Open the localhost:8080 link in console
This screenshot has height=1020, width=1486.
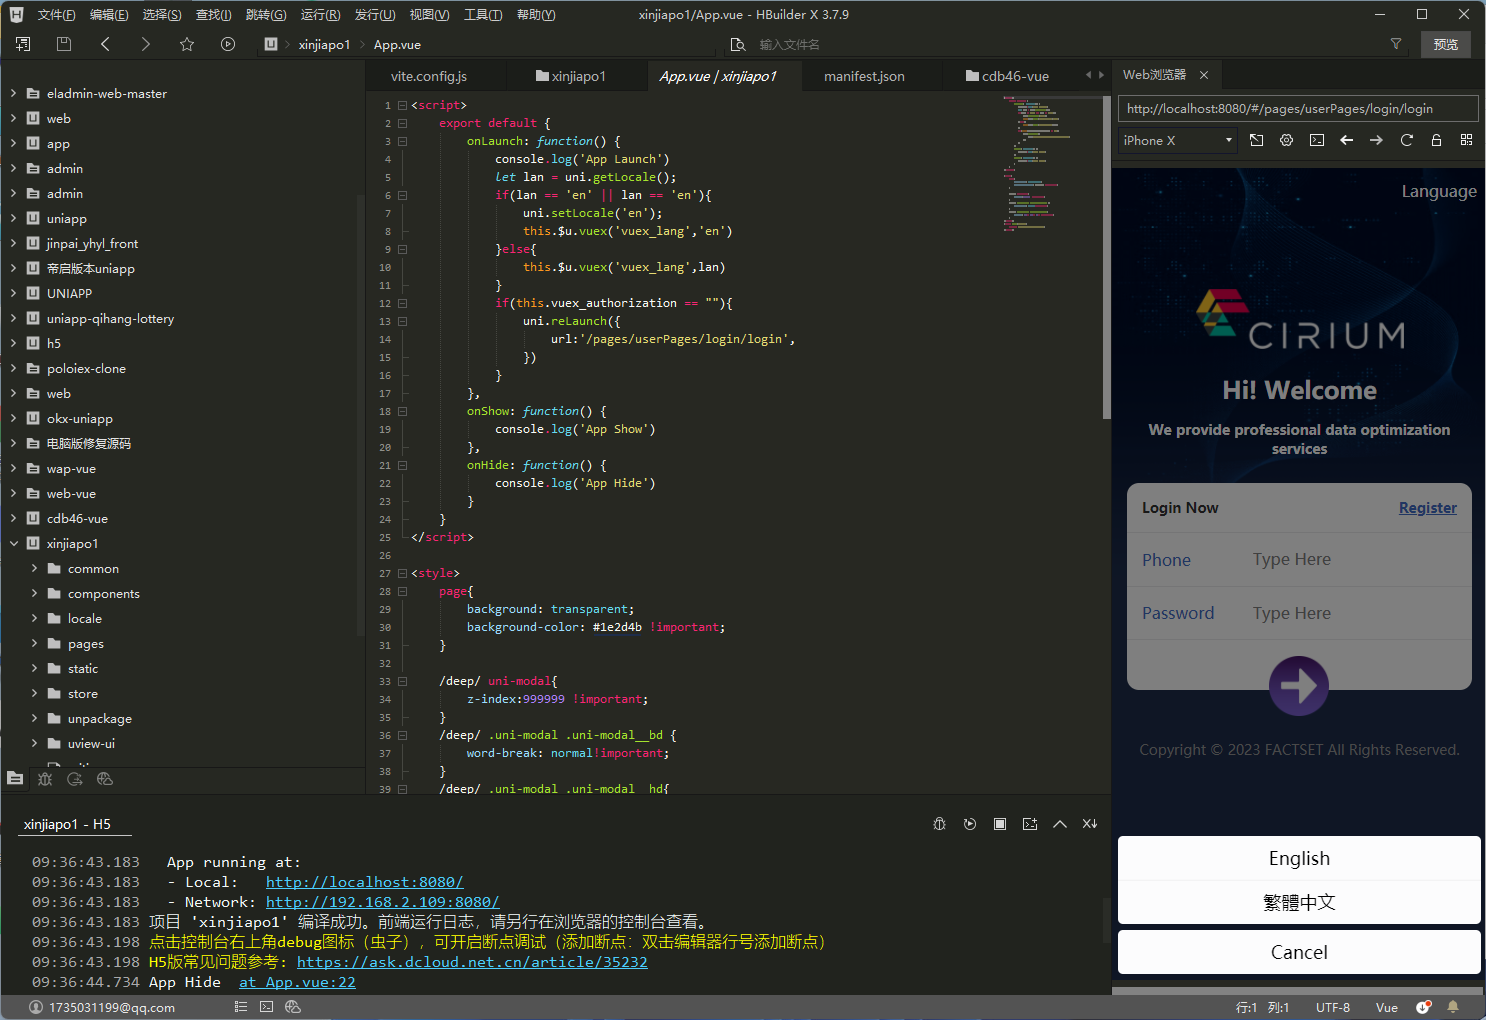[x=364, y=882]
